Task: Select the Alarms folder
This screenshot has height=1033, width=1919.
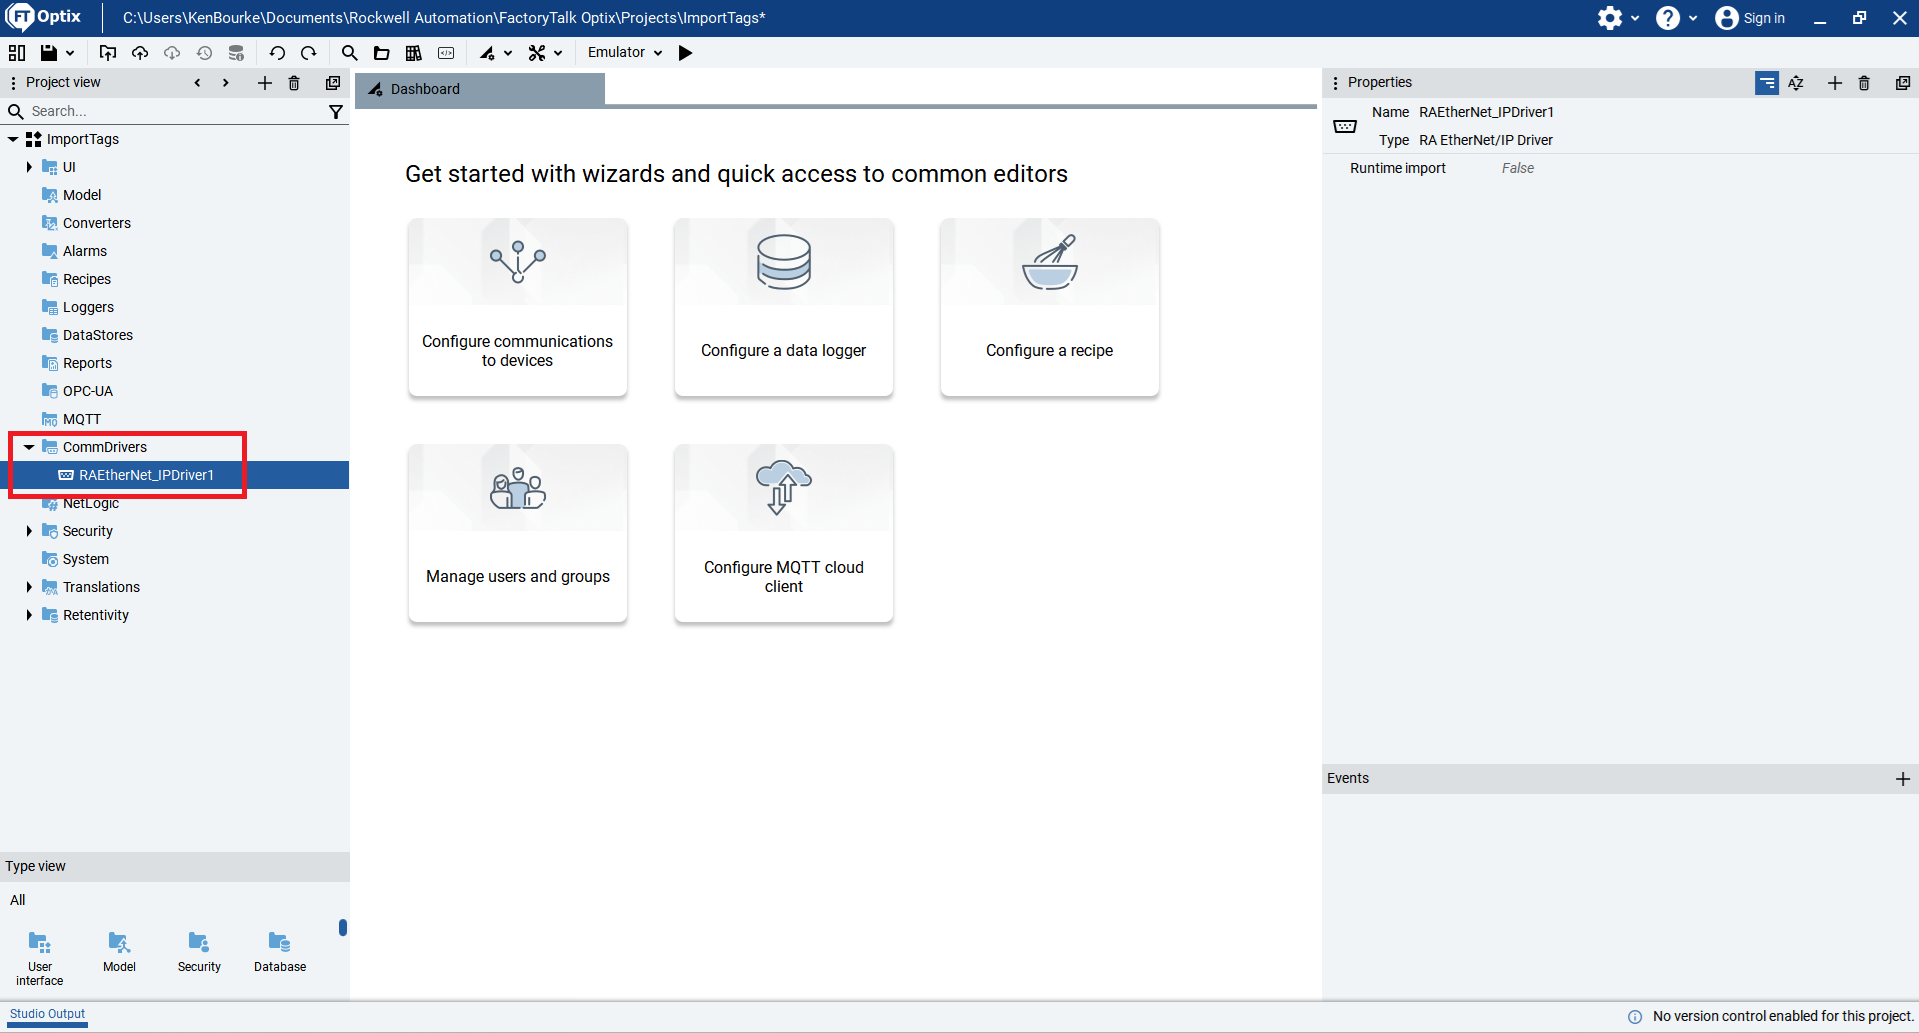Action: (x=85, y=251)
